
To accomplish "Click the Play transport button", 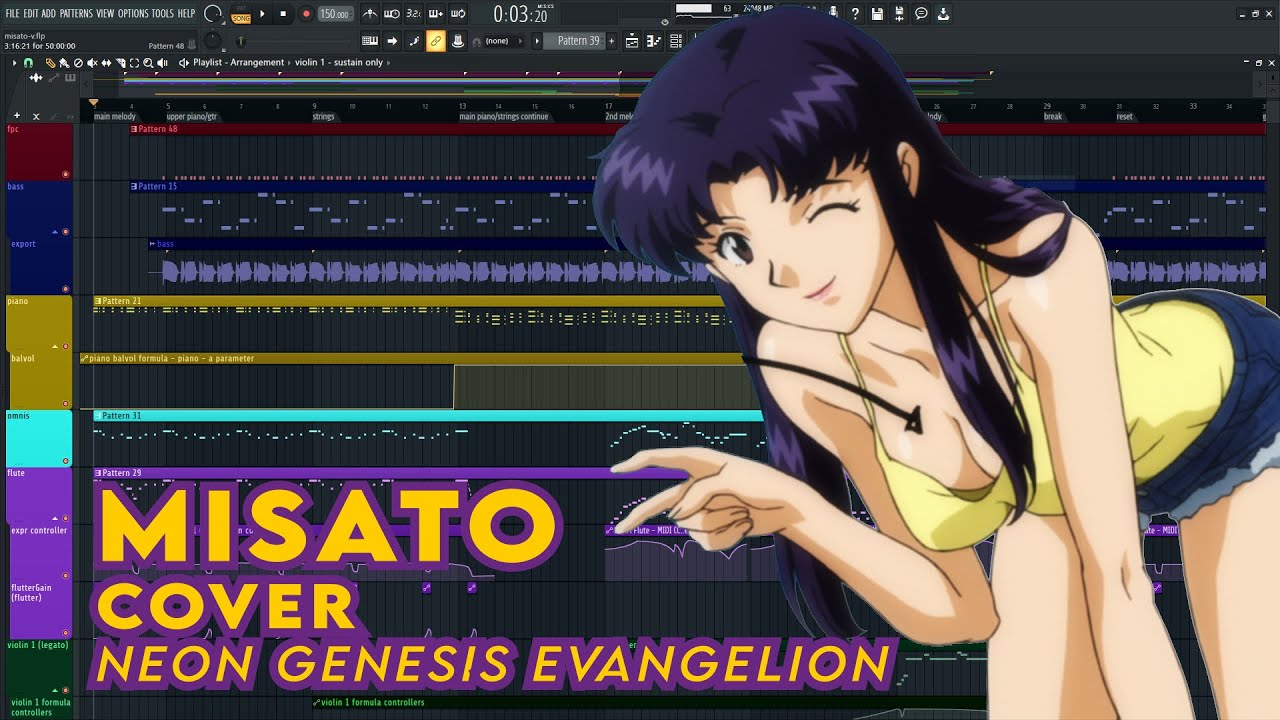I will click(x=263, y=14).
